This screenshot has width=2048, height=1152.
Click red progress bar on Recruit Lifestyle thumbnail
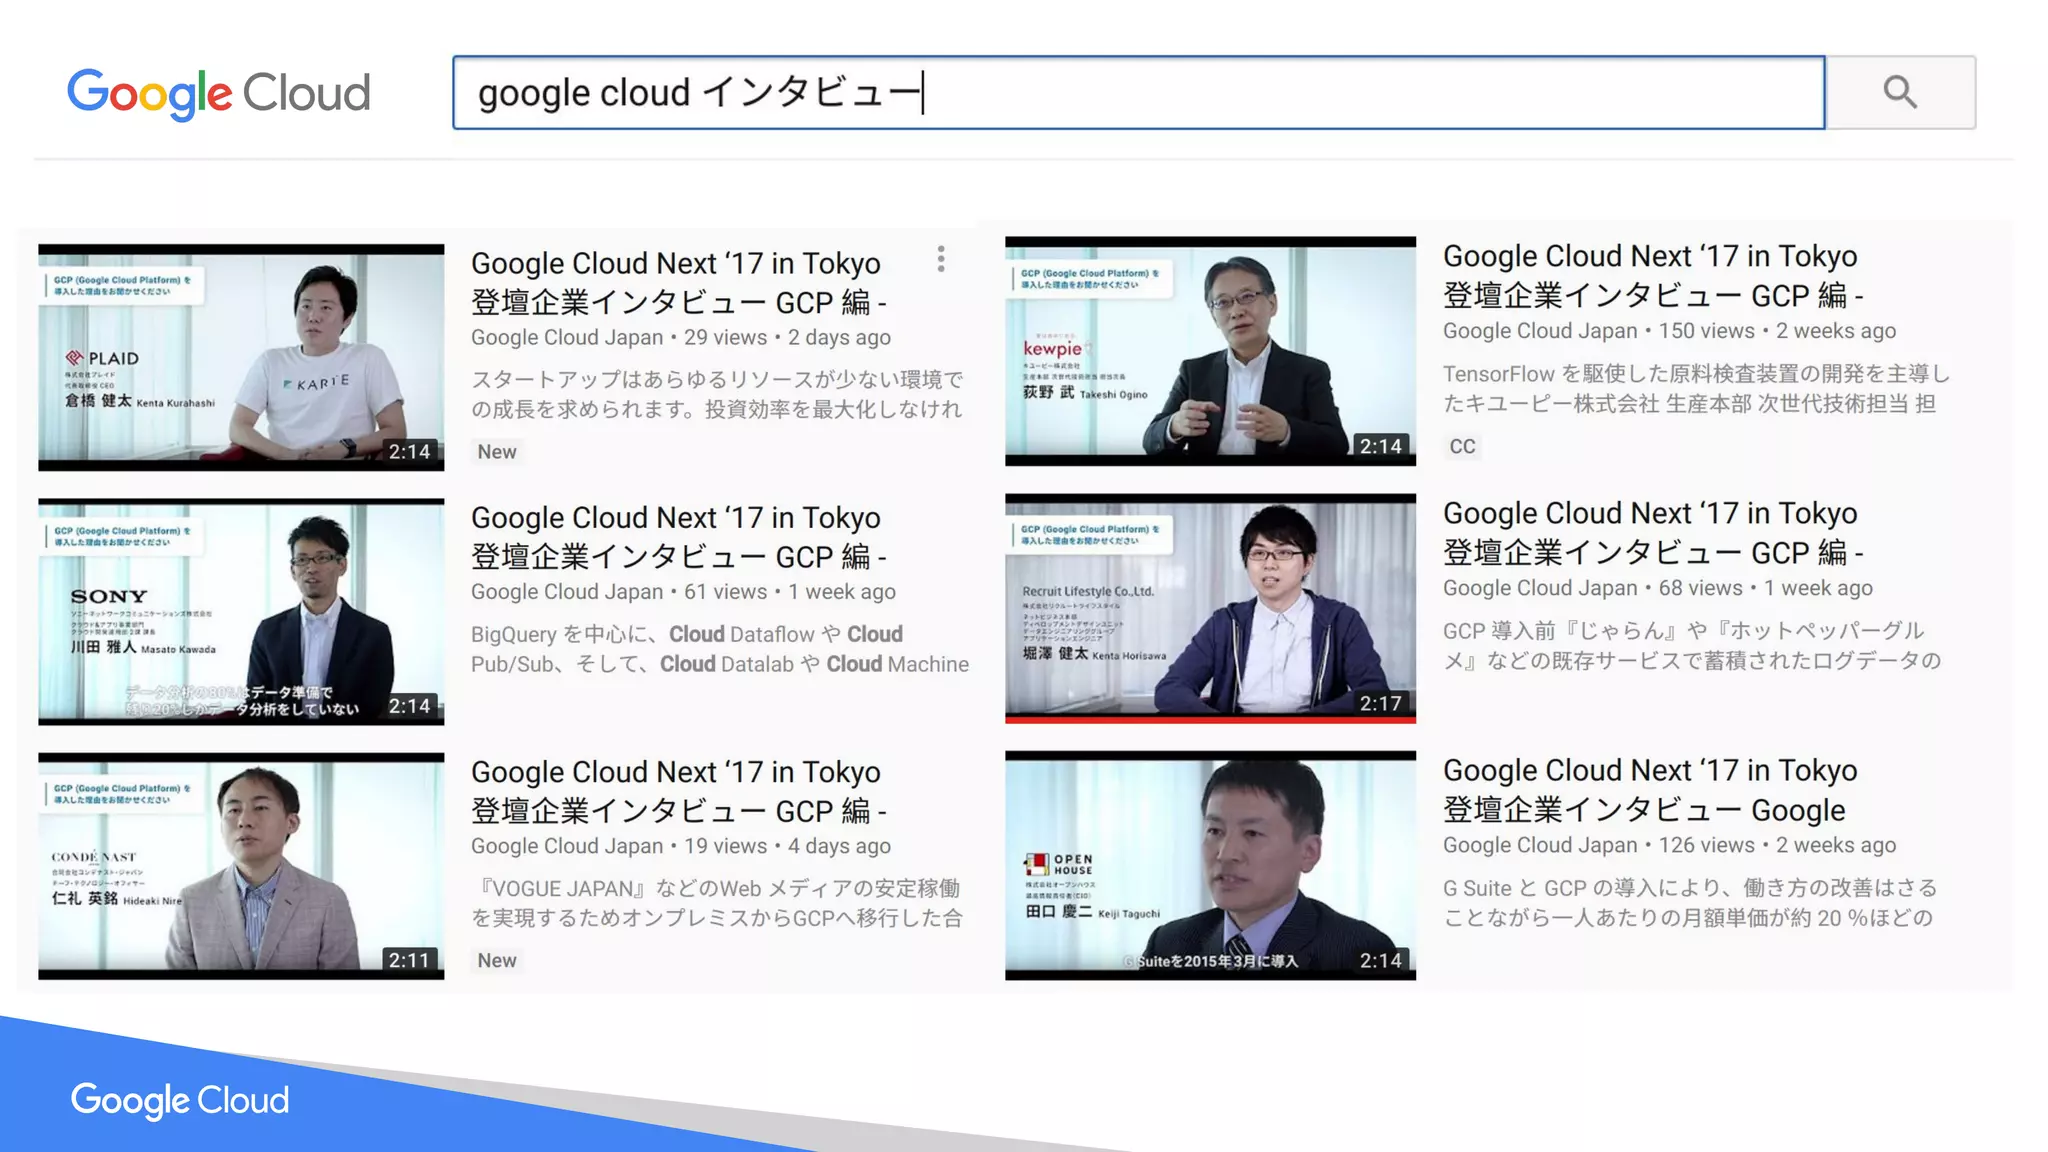tap(1210, 719)
